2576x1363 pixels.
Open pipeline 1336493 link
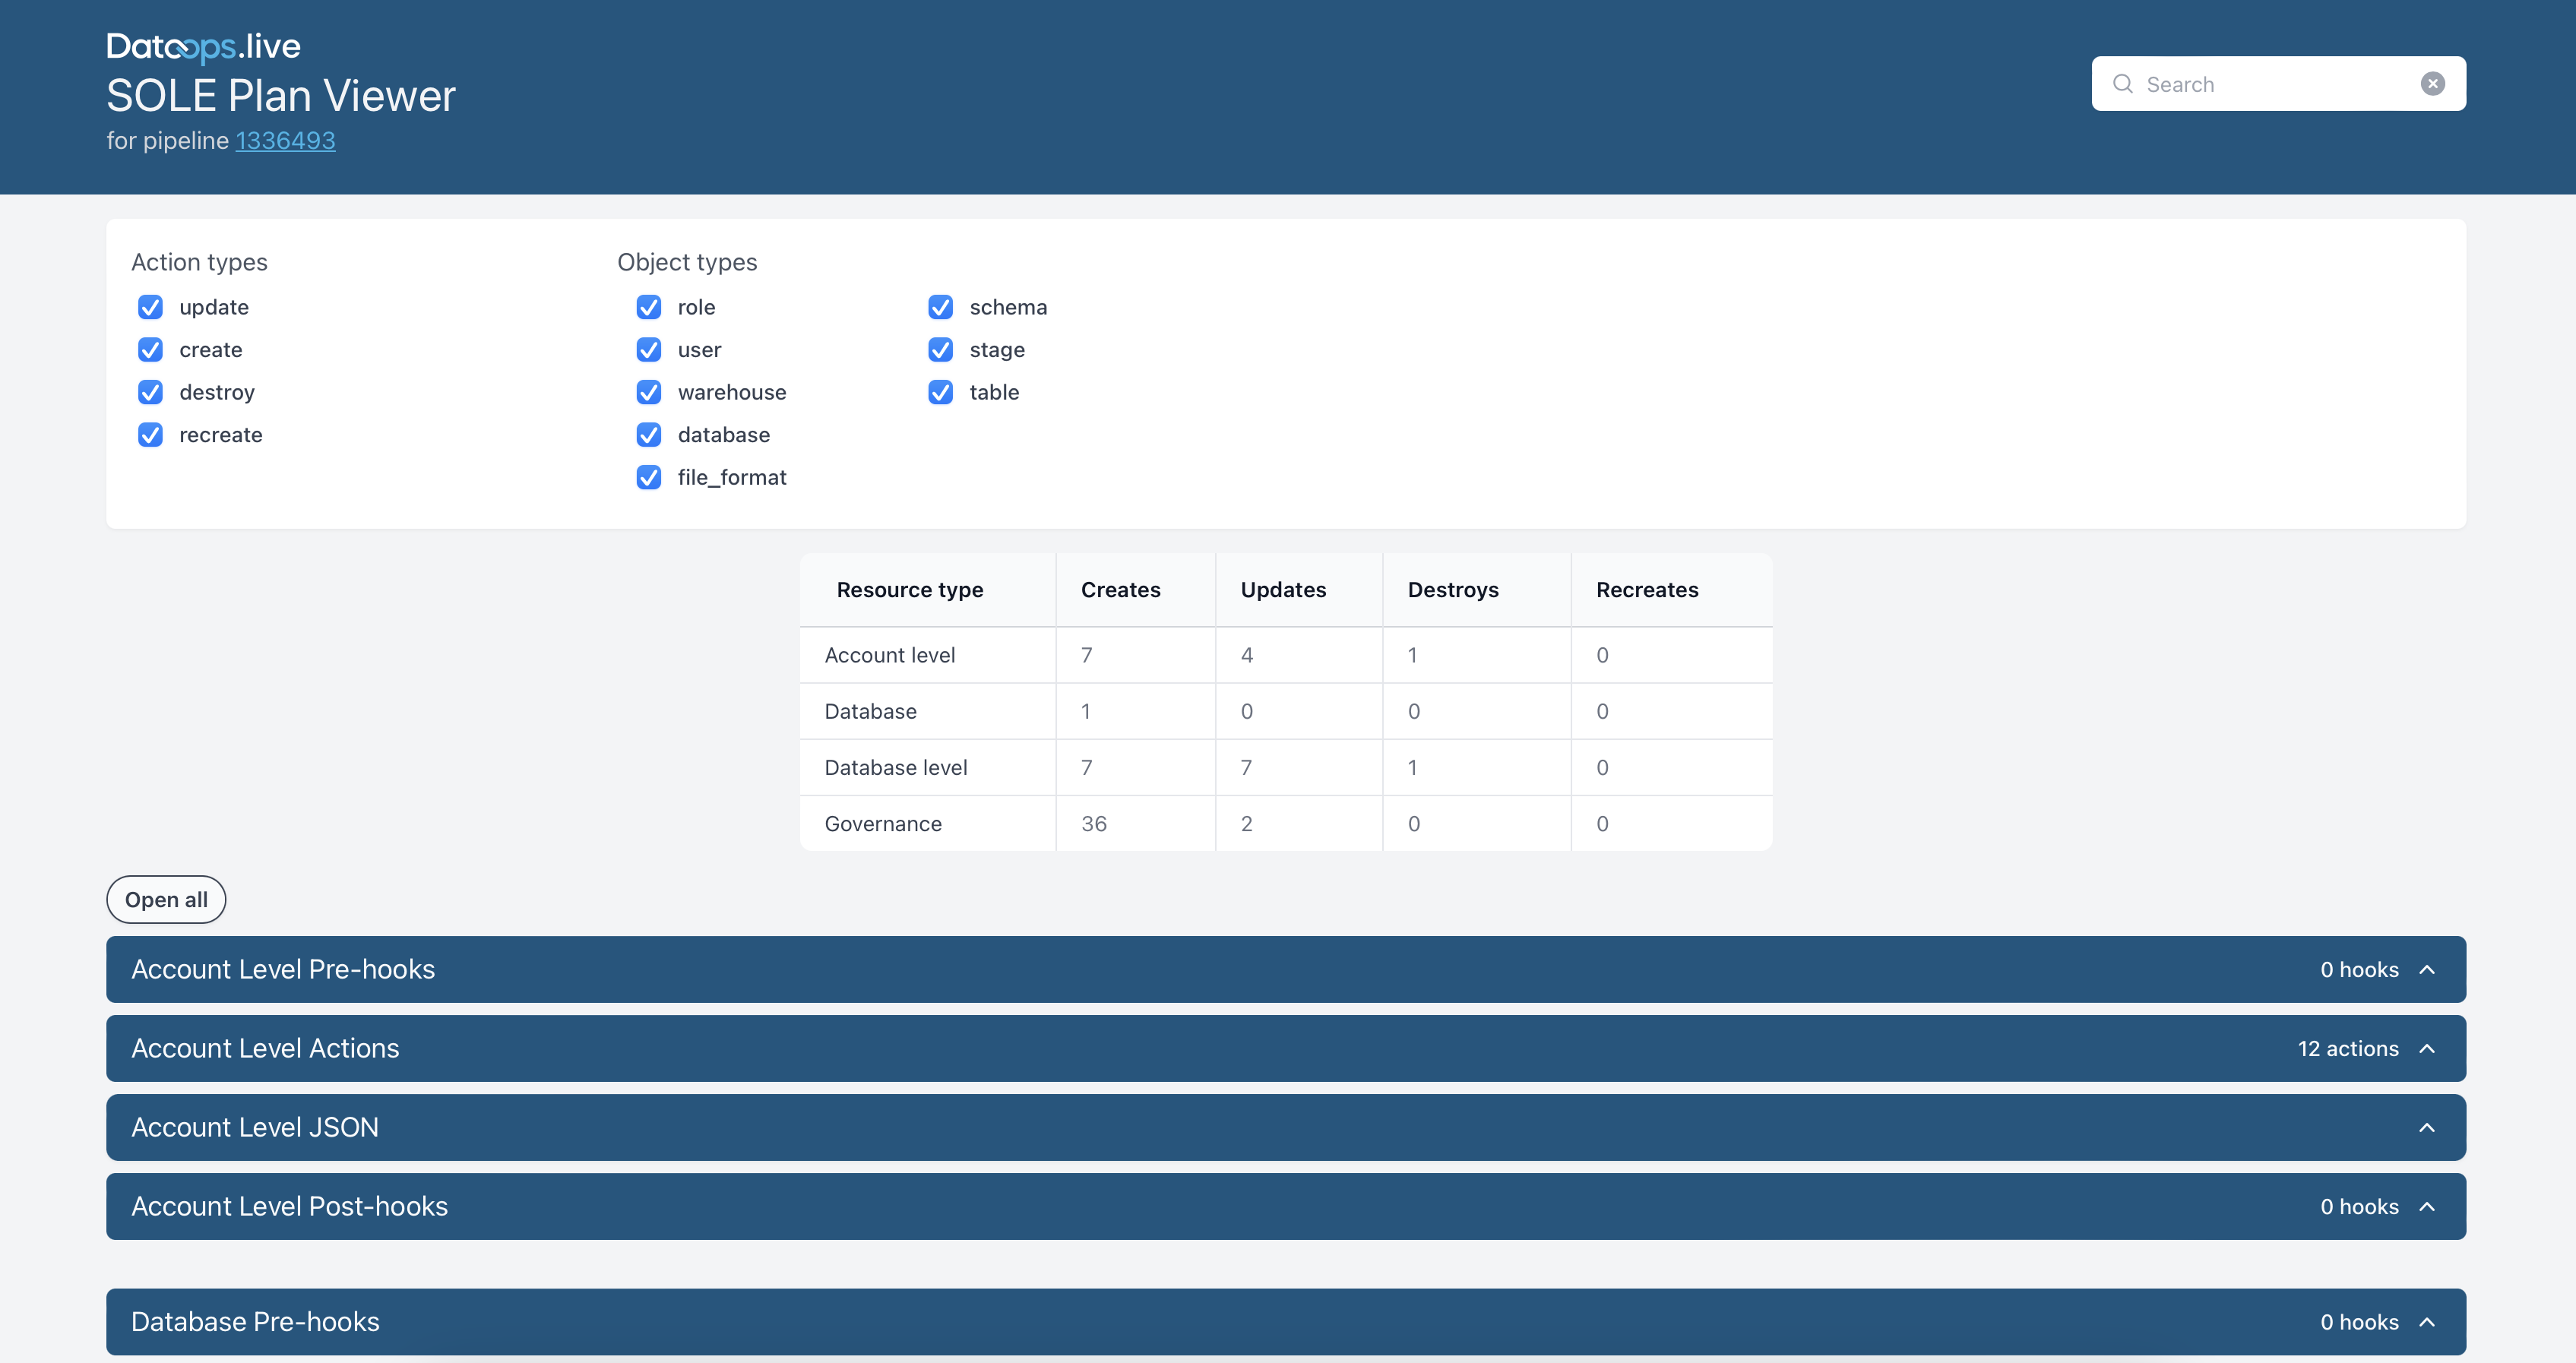coord(285,141)
